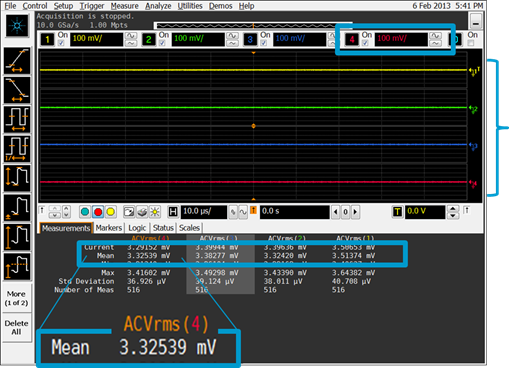The width and height of the screenshot is (509, 368).
Task: Switch to the Status tab
Action: click(163, 228)
